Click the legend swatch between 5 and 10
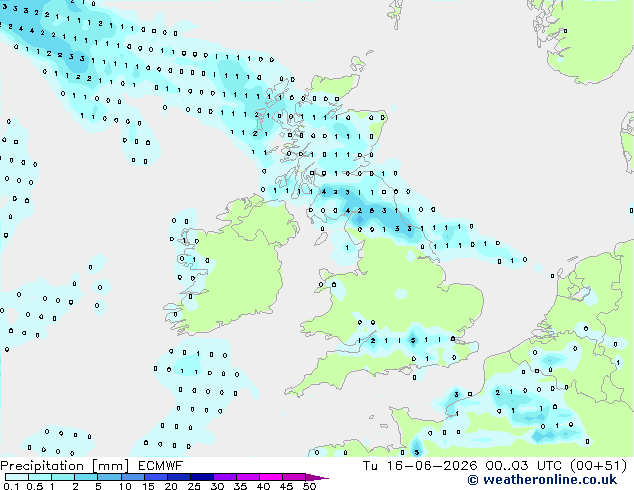The image size is (634, 490). pos(109,477)
